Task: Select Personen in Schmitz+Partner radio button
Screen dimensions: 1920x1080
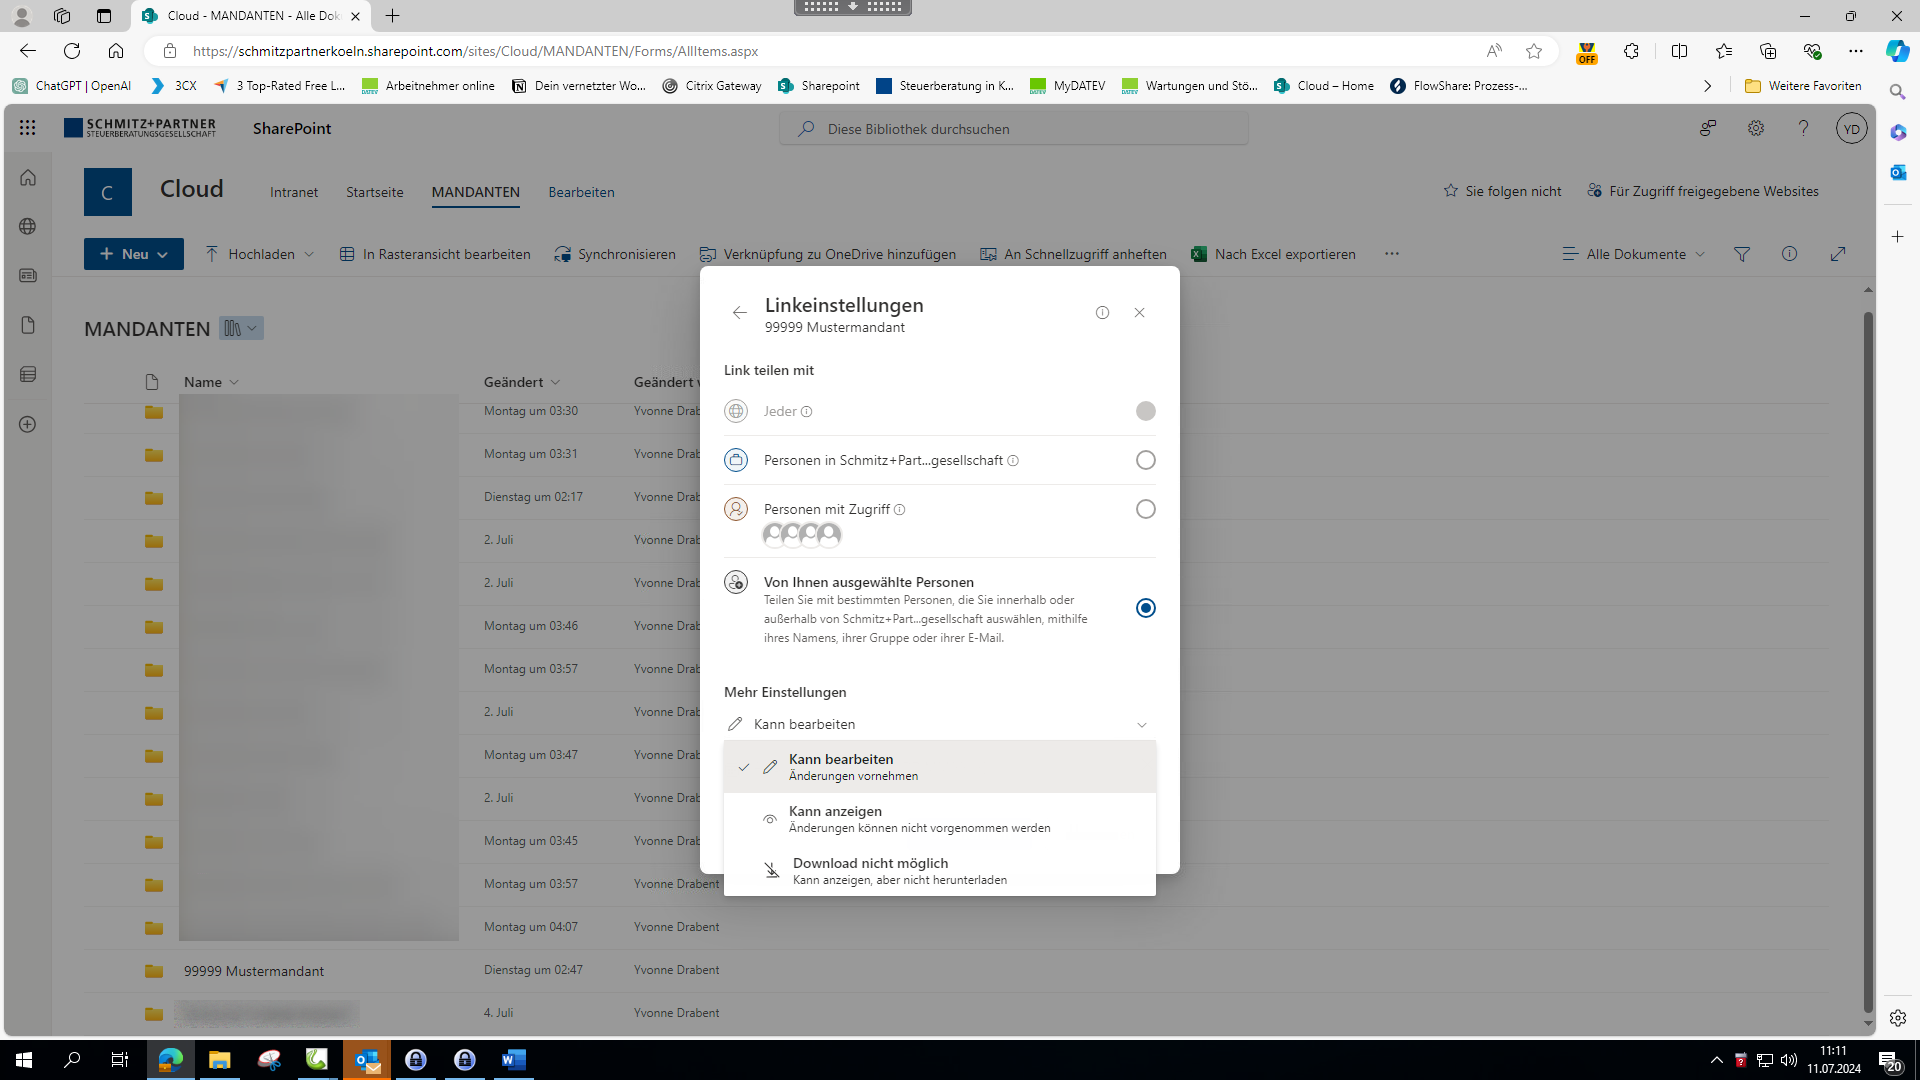Action: pos(1146,460)
